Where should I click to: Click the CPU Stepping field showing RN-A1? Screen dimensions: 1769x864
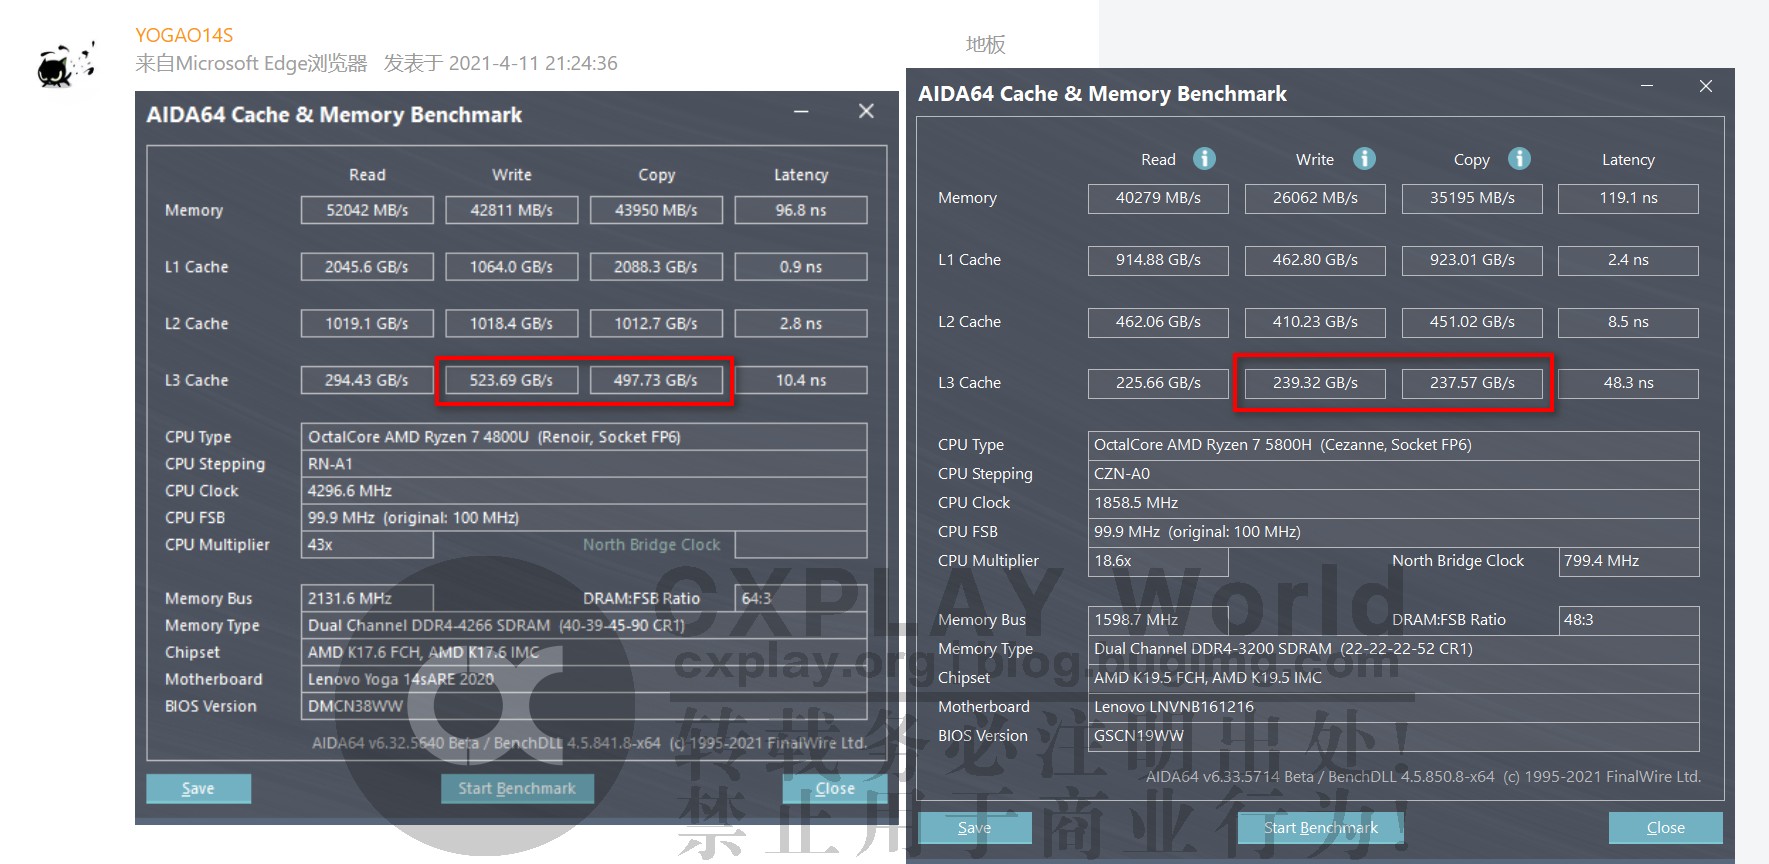click(x=584, y=464)
